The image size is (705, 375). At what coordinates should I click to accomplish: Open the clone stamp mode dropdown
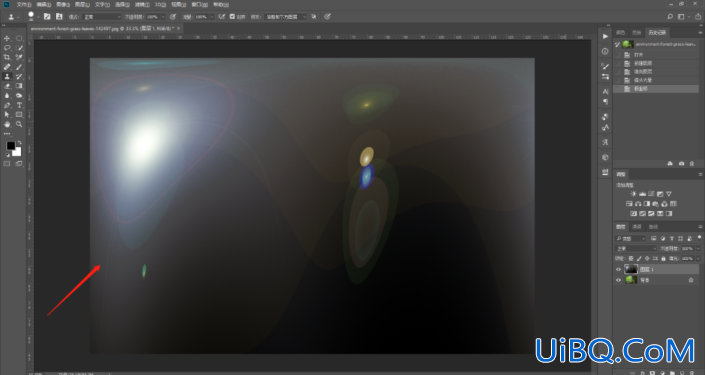point(102,17)
